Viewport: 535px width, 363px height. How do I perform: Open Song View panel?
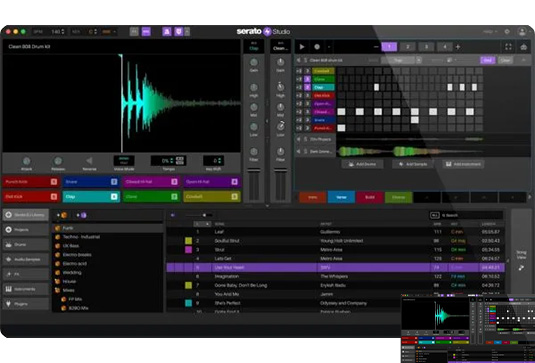(x=521, y=261)
